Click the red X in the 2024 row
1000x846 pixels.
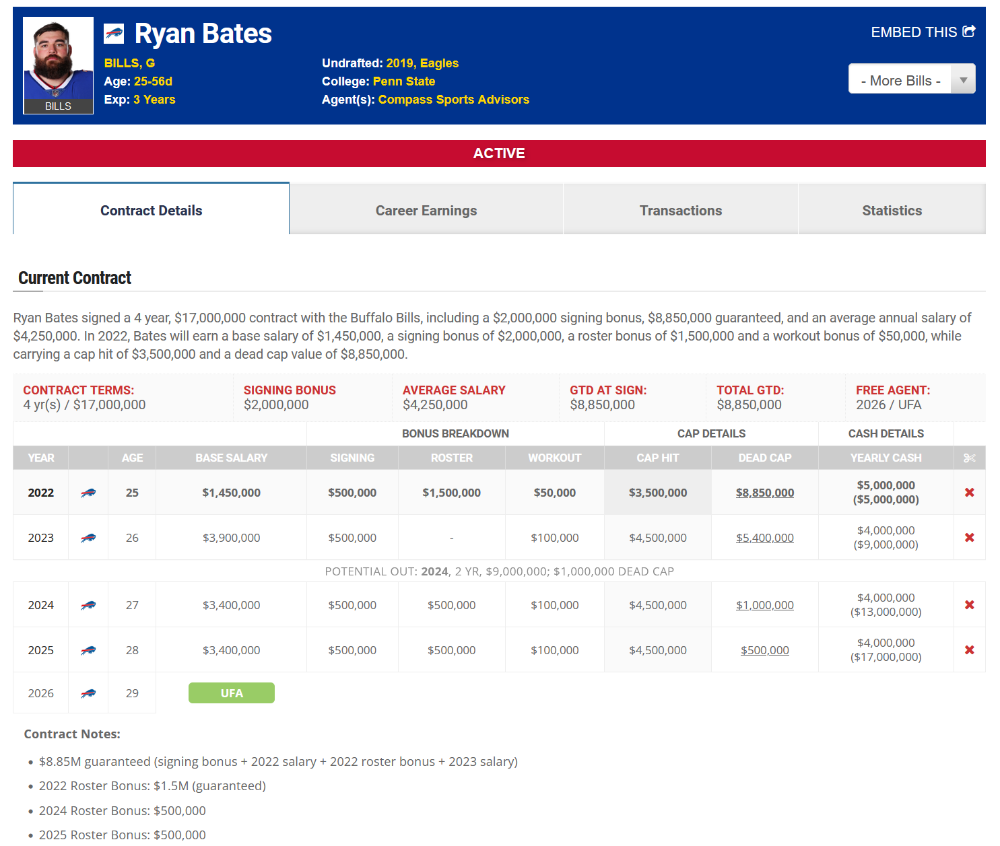969,604
